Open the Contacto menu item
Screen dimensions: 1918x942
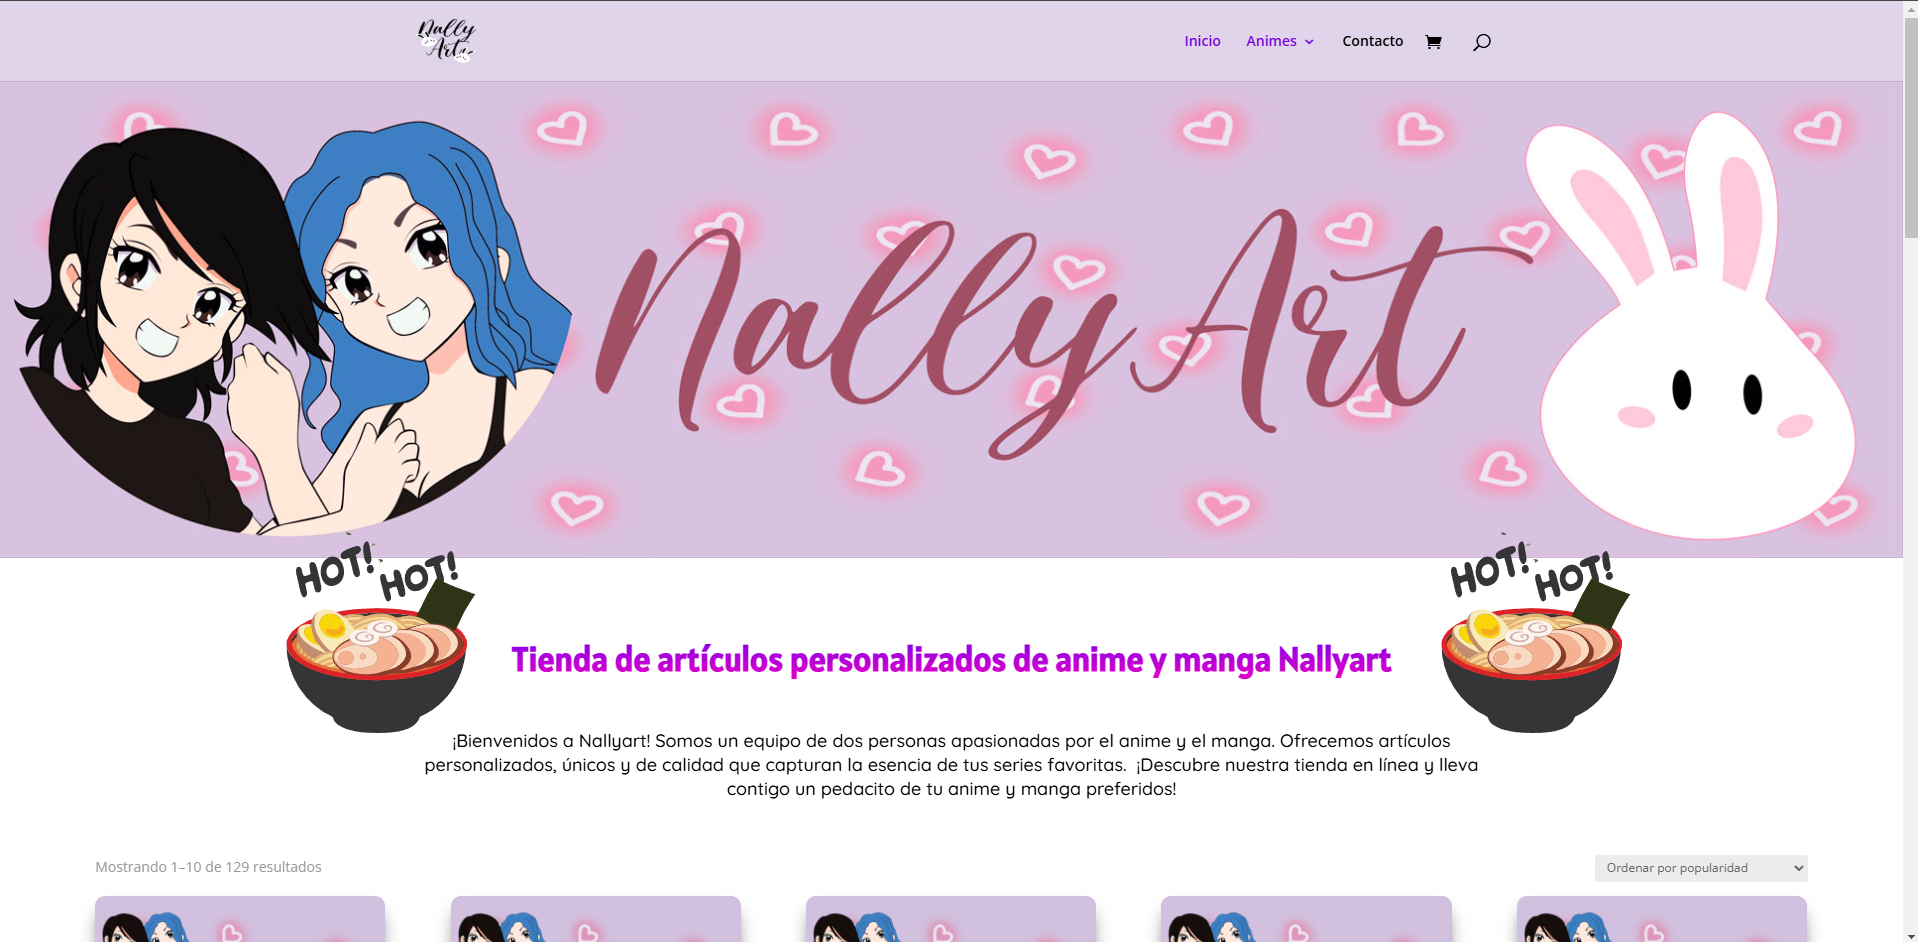(1372, 41)
